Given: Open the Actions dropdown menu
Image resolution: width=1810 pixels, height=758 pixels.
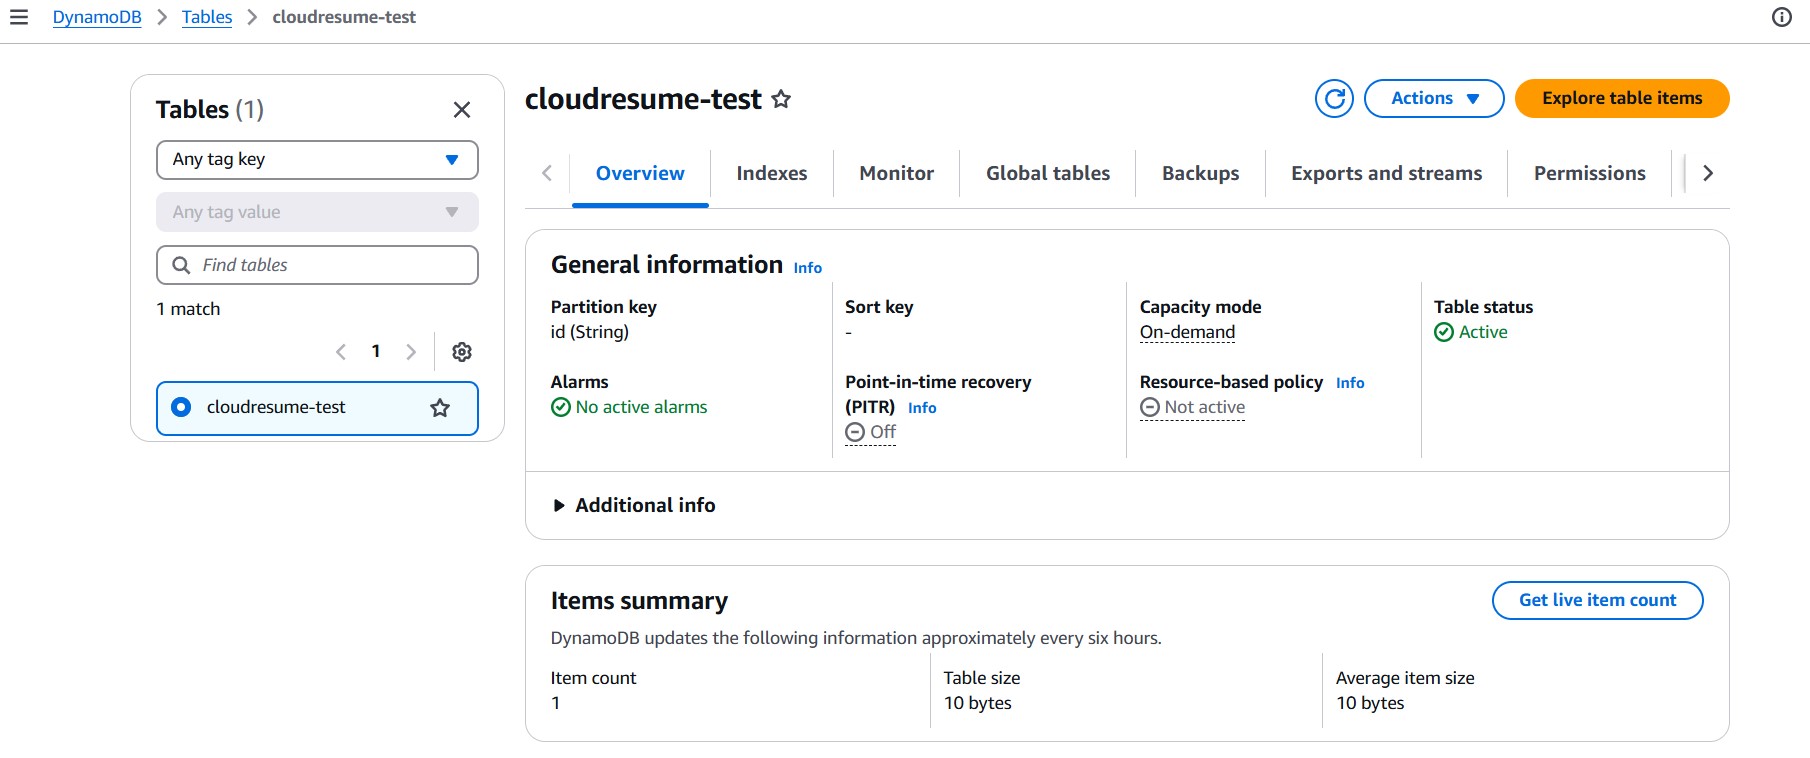Looking at the screenshot, I should [x=1434, y=99].
